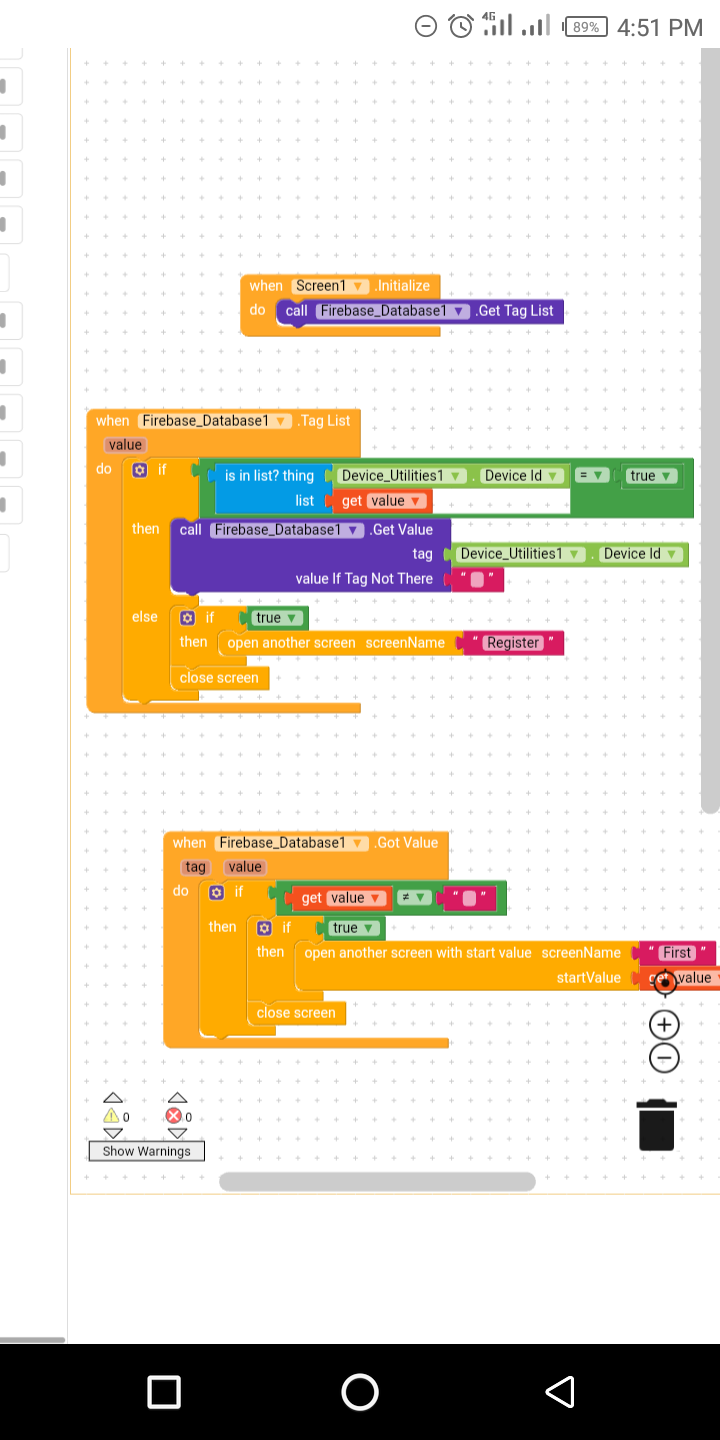The height and width of the screenshot is (1440, 720).
Task: Click the horizontal workspace scrollbar
Action: pos(377,1182)
